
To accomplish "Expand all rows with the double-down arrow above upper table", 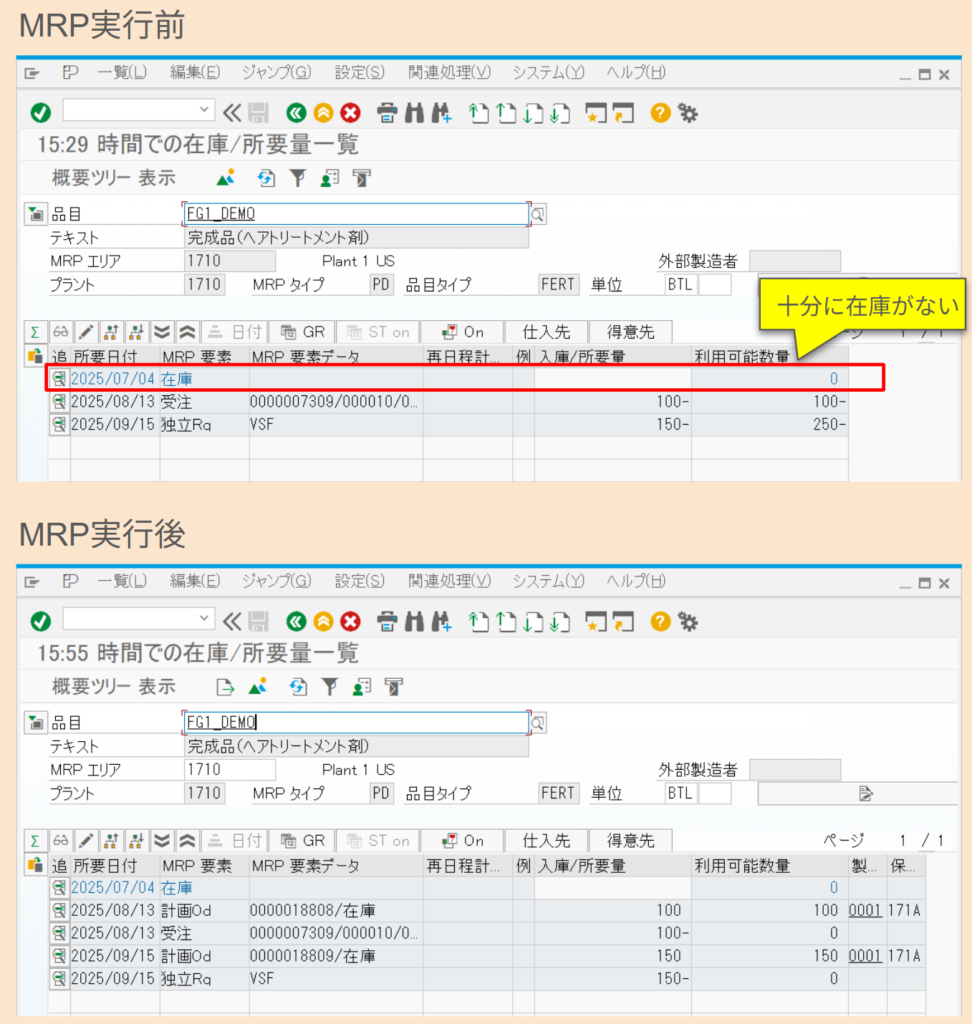I will [162, 332].
